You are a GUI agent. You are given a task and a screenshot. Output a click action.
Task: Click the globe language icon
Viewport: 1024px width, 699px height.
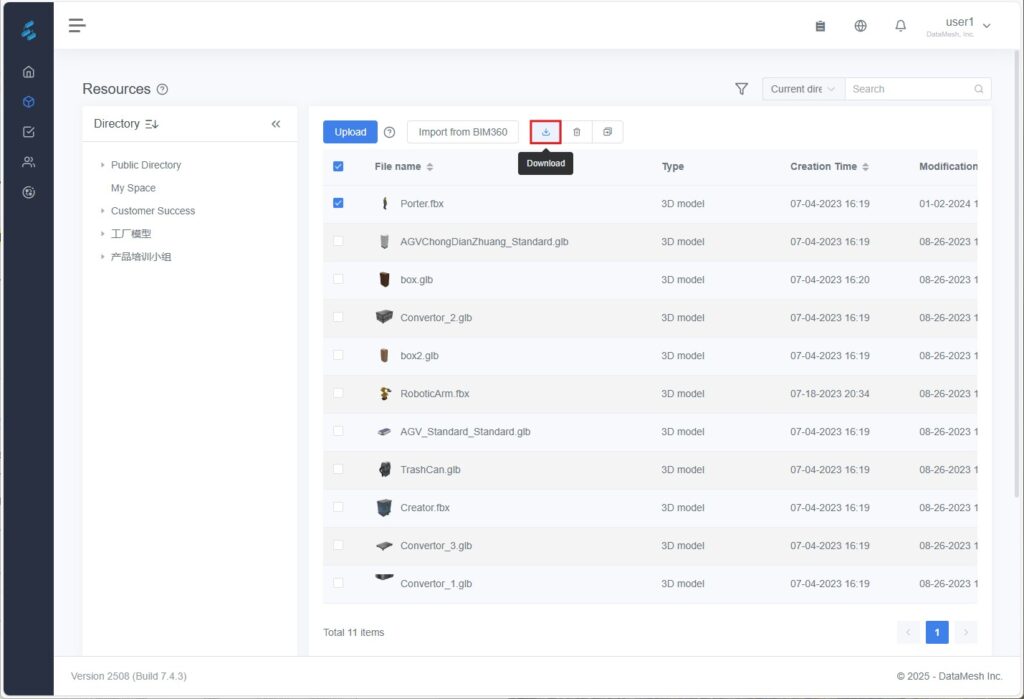(x=861, y=26)
